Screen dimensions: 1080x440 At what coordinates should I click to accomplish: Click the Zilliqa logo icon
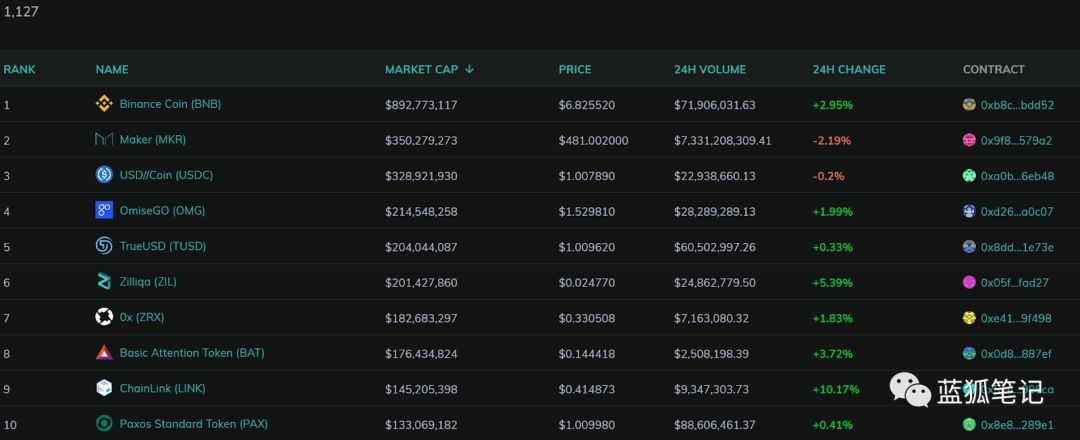click(104, 282)
